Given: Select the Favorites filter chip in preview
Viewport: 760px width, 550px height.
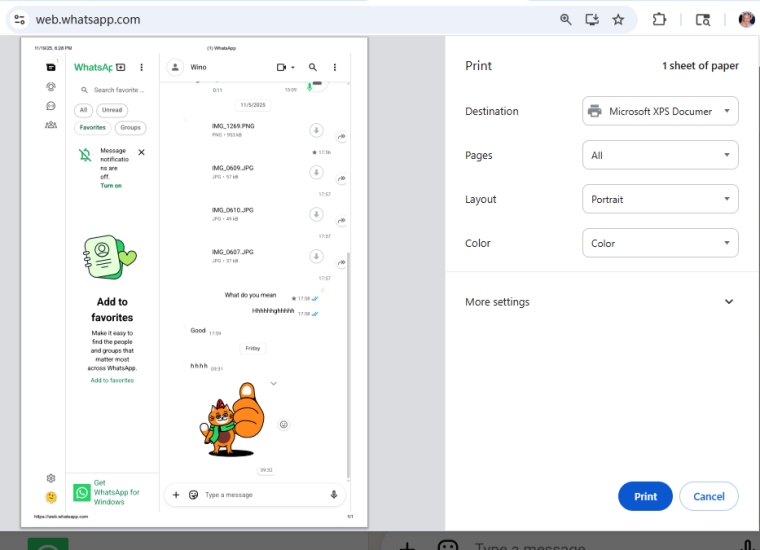Looking at the screenshot, I should (x=93, y=128).
